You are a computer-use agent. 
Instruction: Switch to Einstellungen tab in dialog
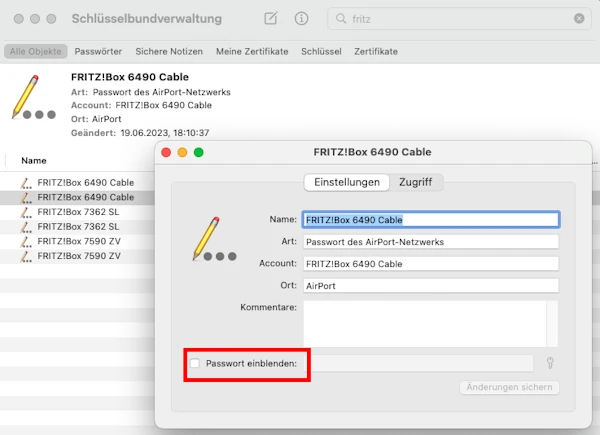347,182
